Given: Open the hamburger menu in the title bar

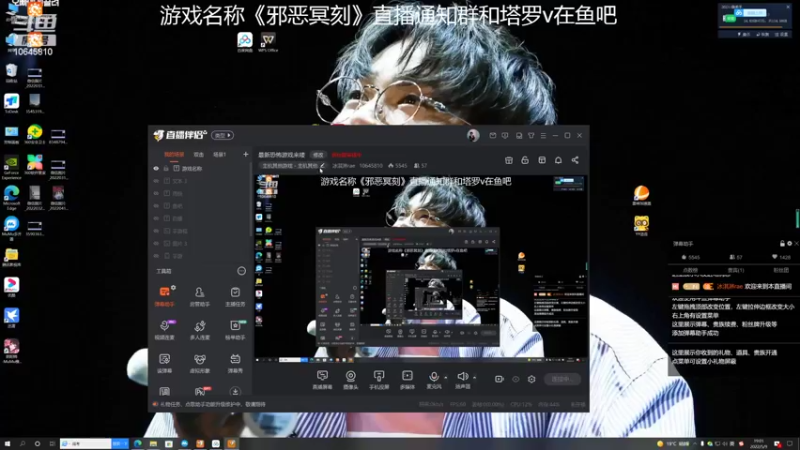Looking at the screenshot, I should (543, 136).
